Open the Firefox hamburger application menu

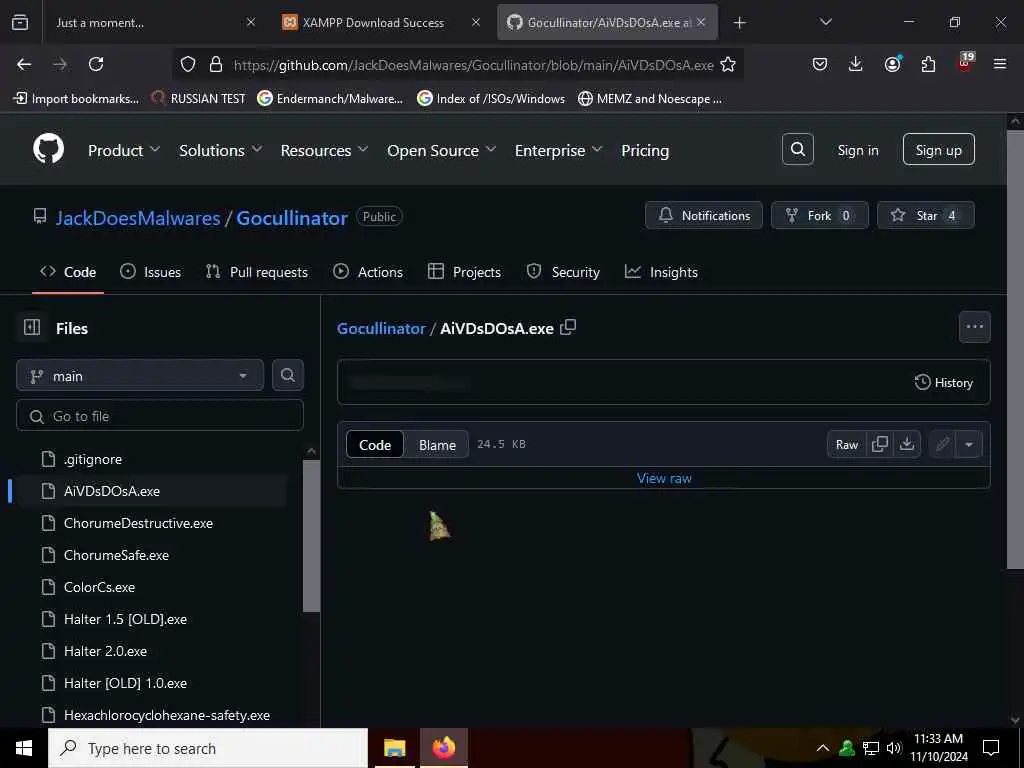[x=1000, y=64]
